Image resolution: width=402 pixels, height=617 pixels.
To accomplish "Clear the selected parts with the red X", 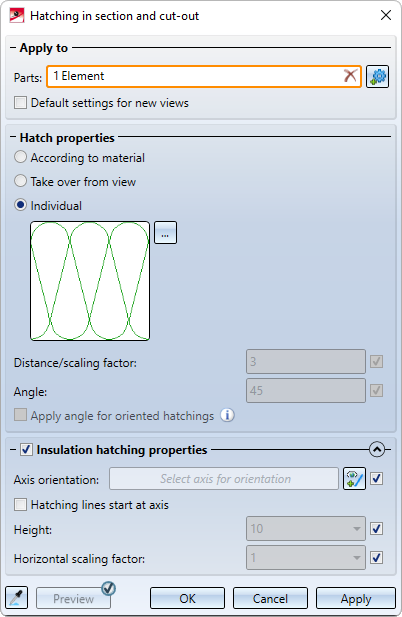I will pos(350,75).
